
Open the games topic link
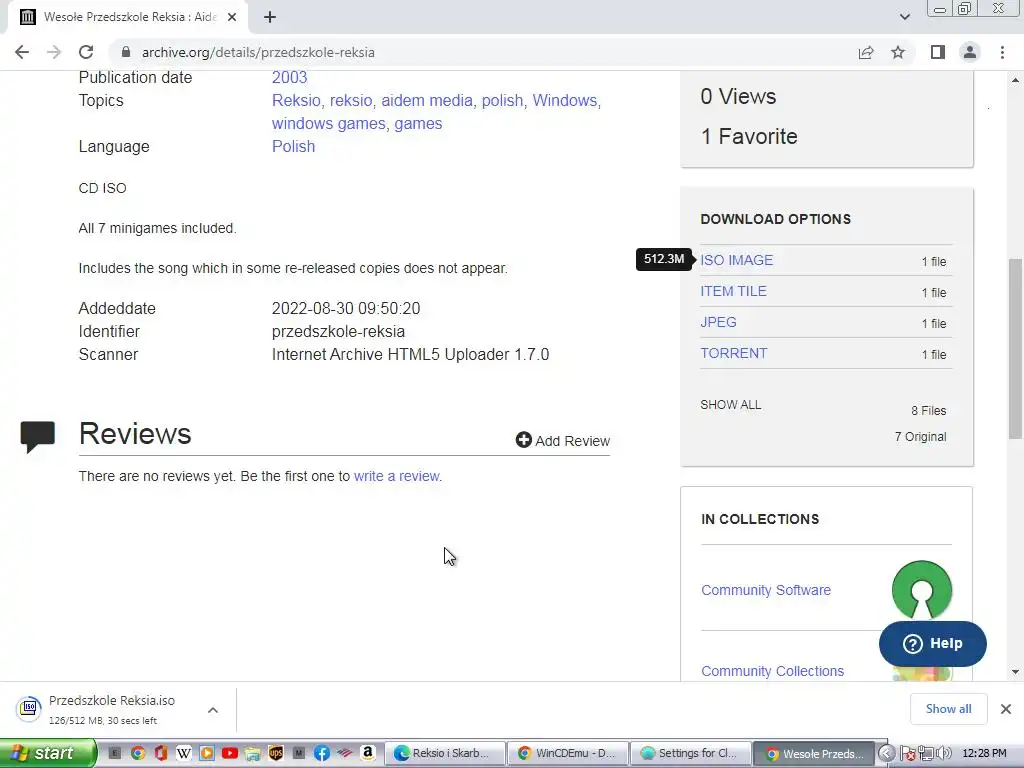pos(418,123)
